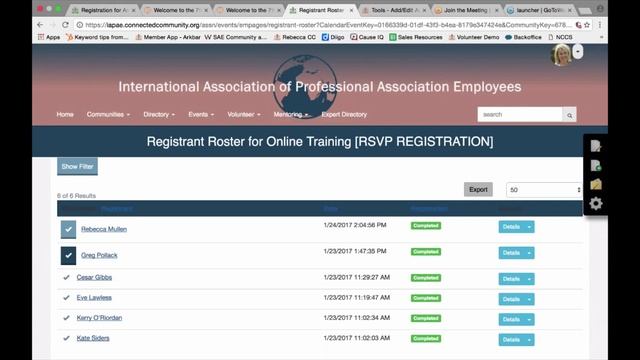This screenshot has width=640, height=360.
Task: Go to Home in the navigation bar
Action: pos(65,115)
